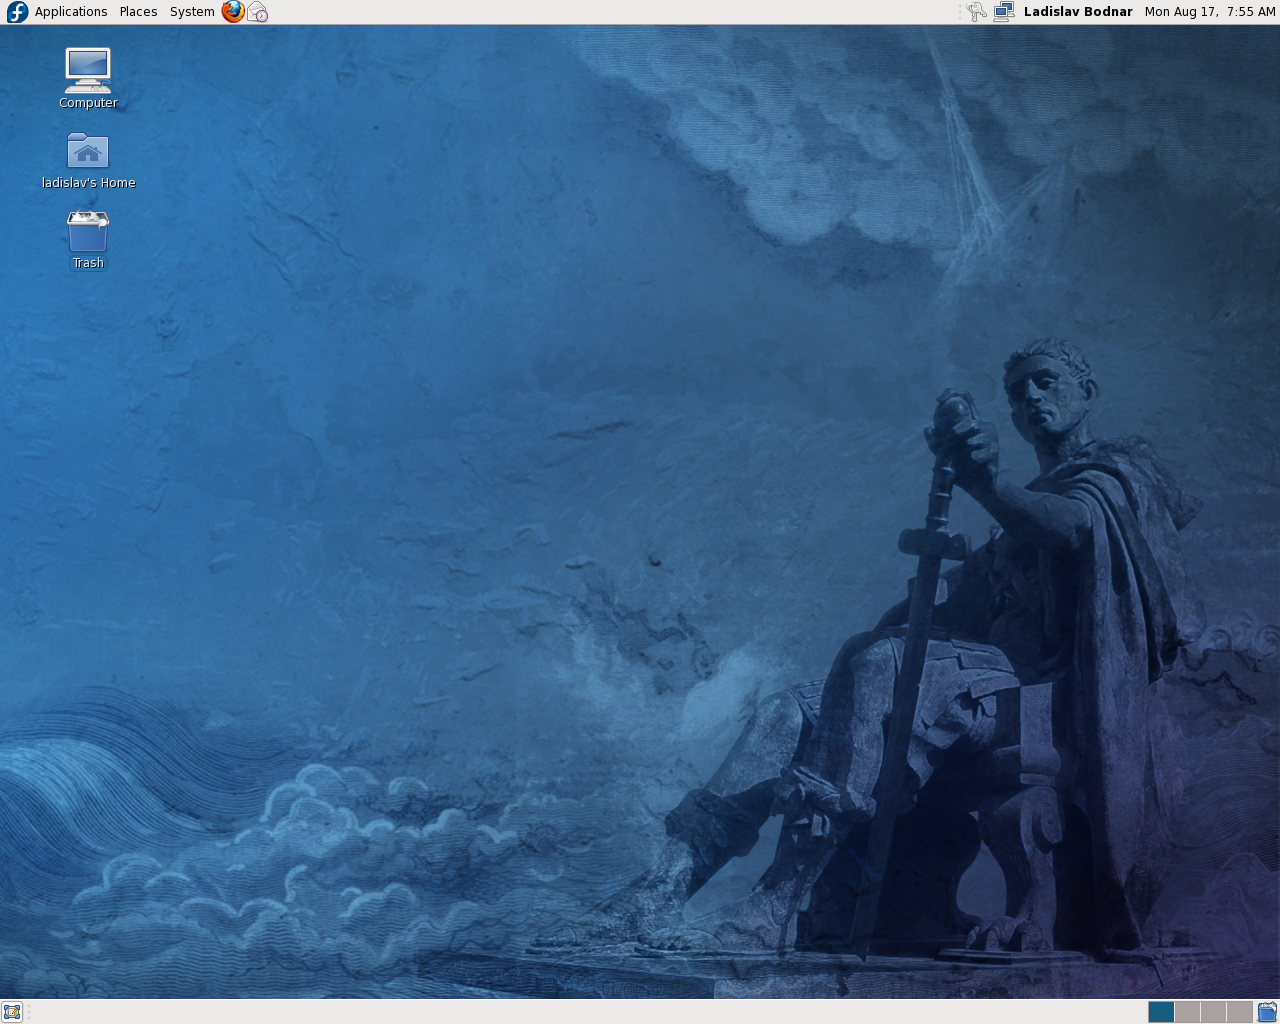Screen dimensions: 1280x1024
Task: Select the ladislav's Home folder icon
Action: point(88,160)
